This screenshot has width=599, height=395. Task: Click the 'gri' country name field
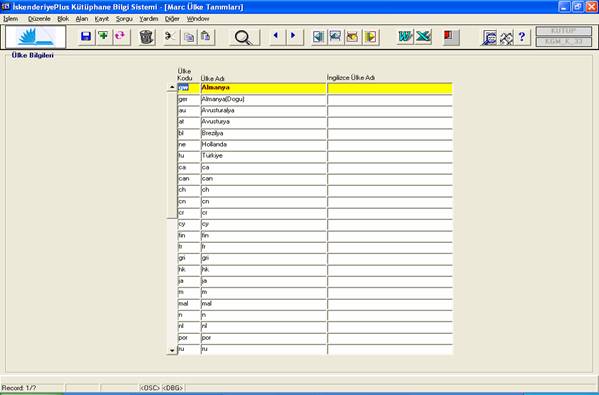[263, 258]
